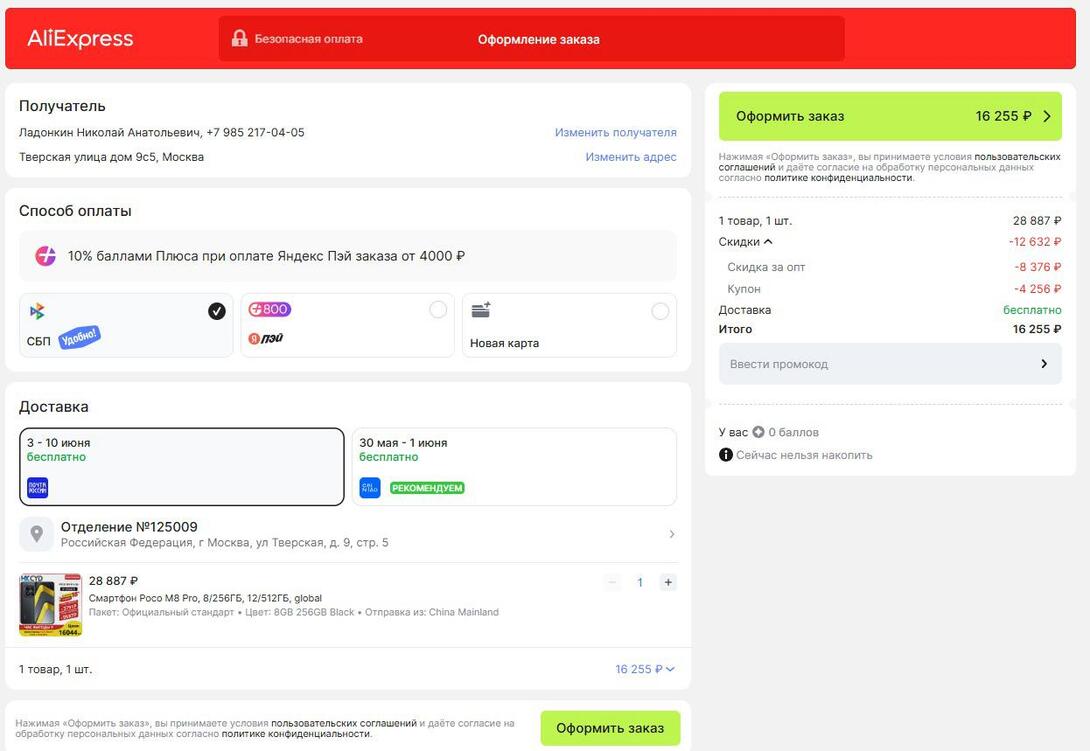1090x751 pixels.
Task: Click the РЕКОМЕНДУЕМ badge
Action: coord(427,488)
